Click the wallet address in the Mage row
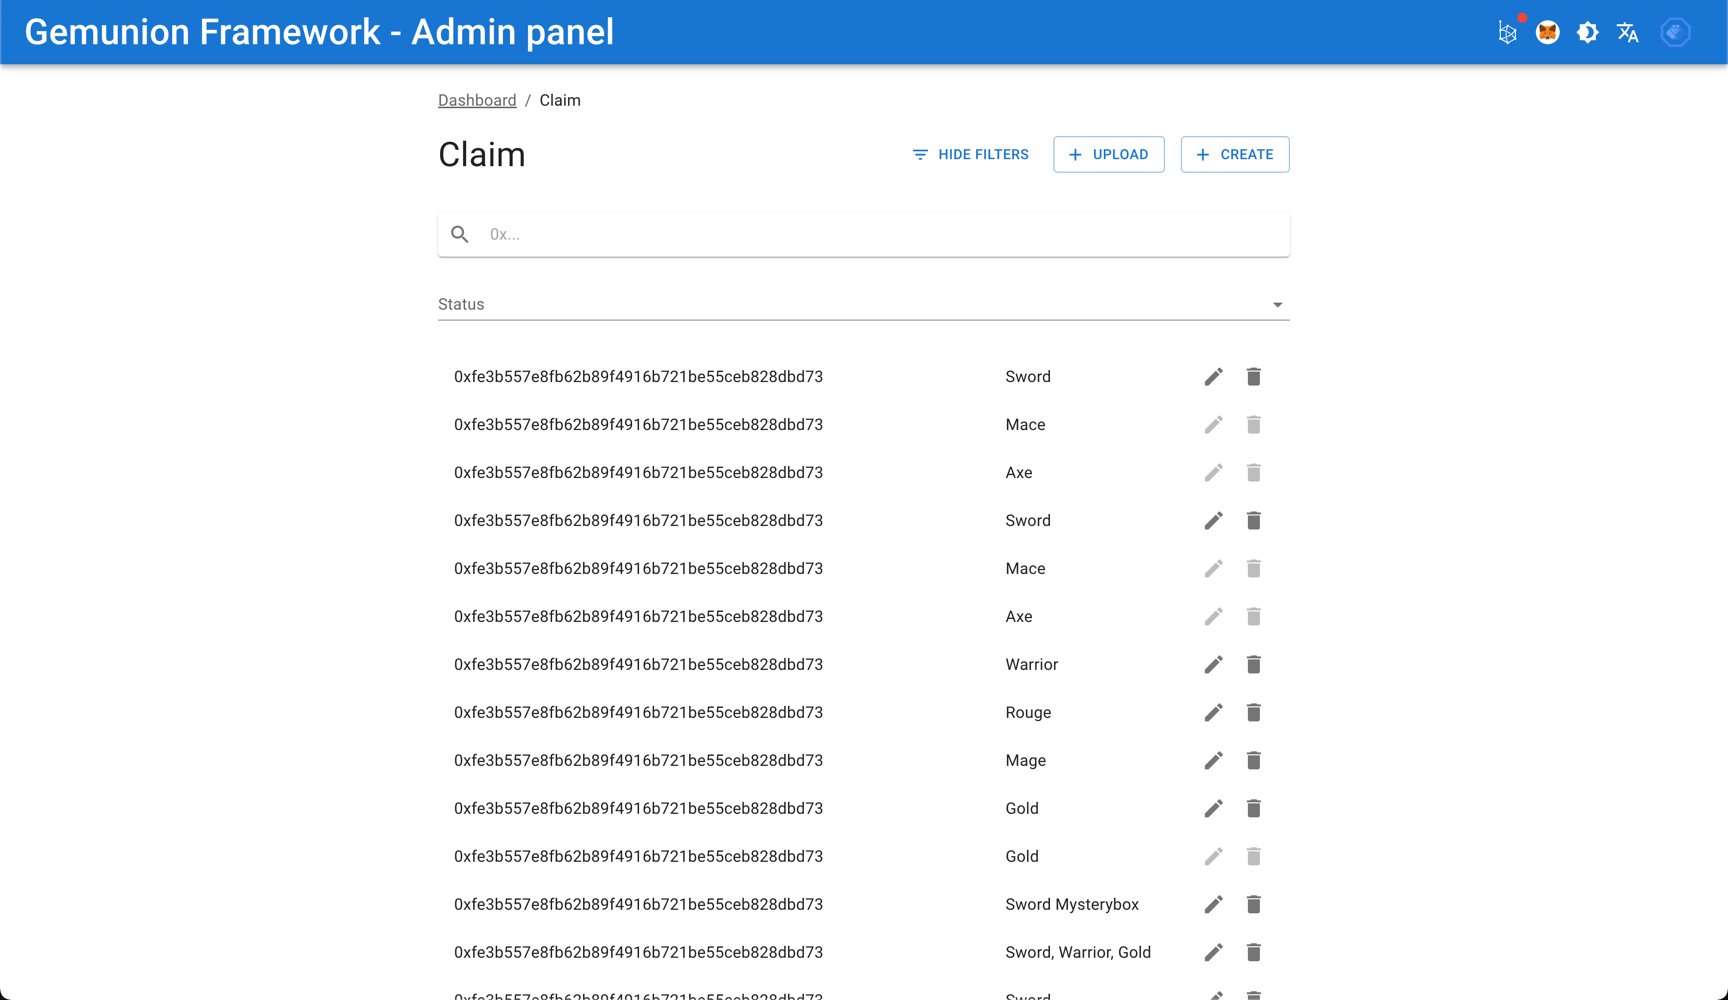The image size is (1728, 1000). point(638,761)
